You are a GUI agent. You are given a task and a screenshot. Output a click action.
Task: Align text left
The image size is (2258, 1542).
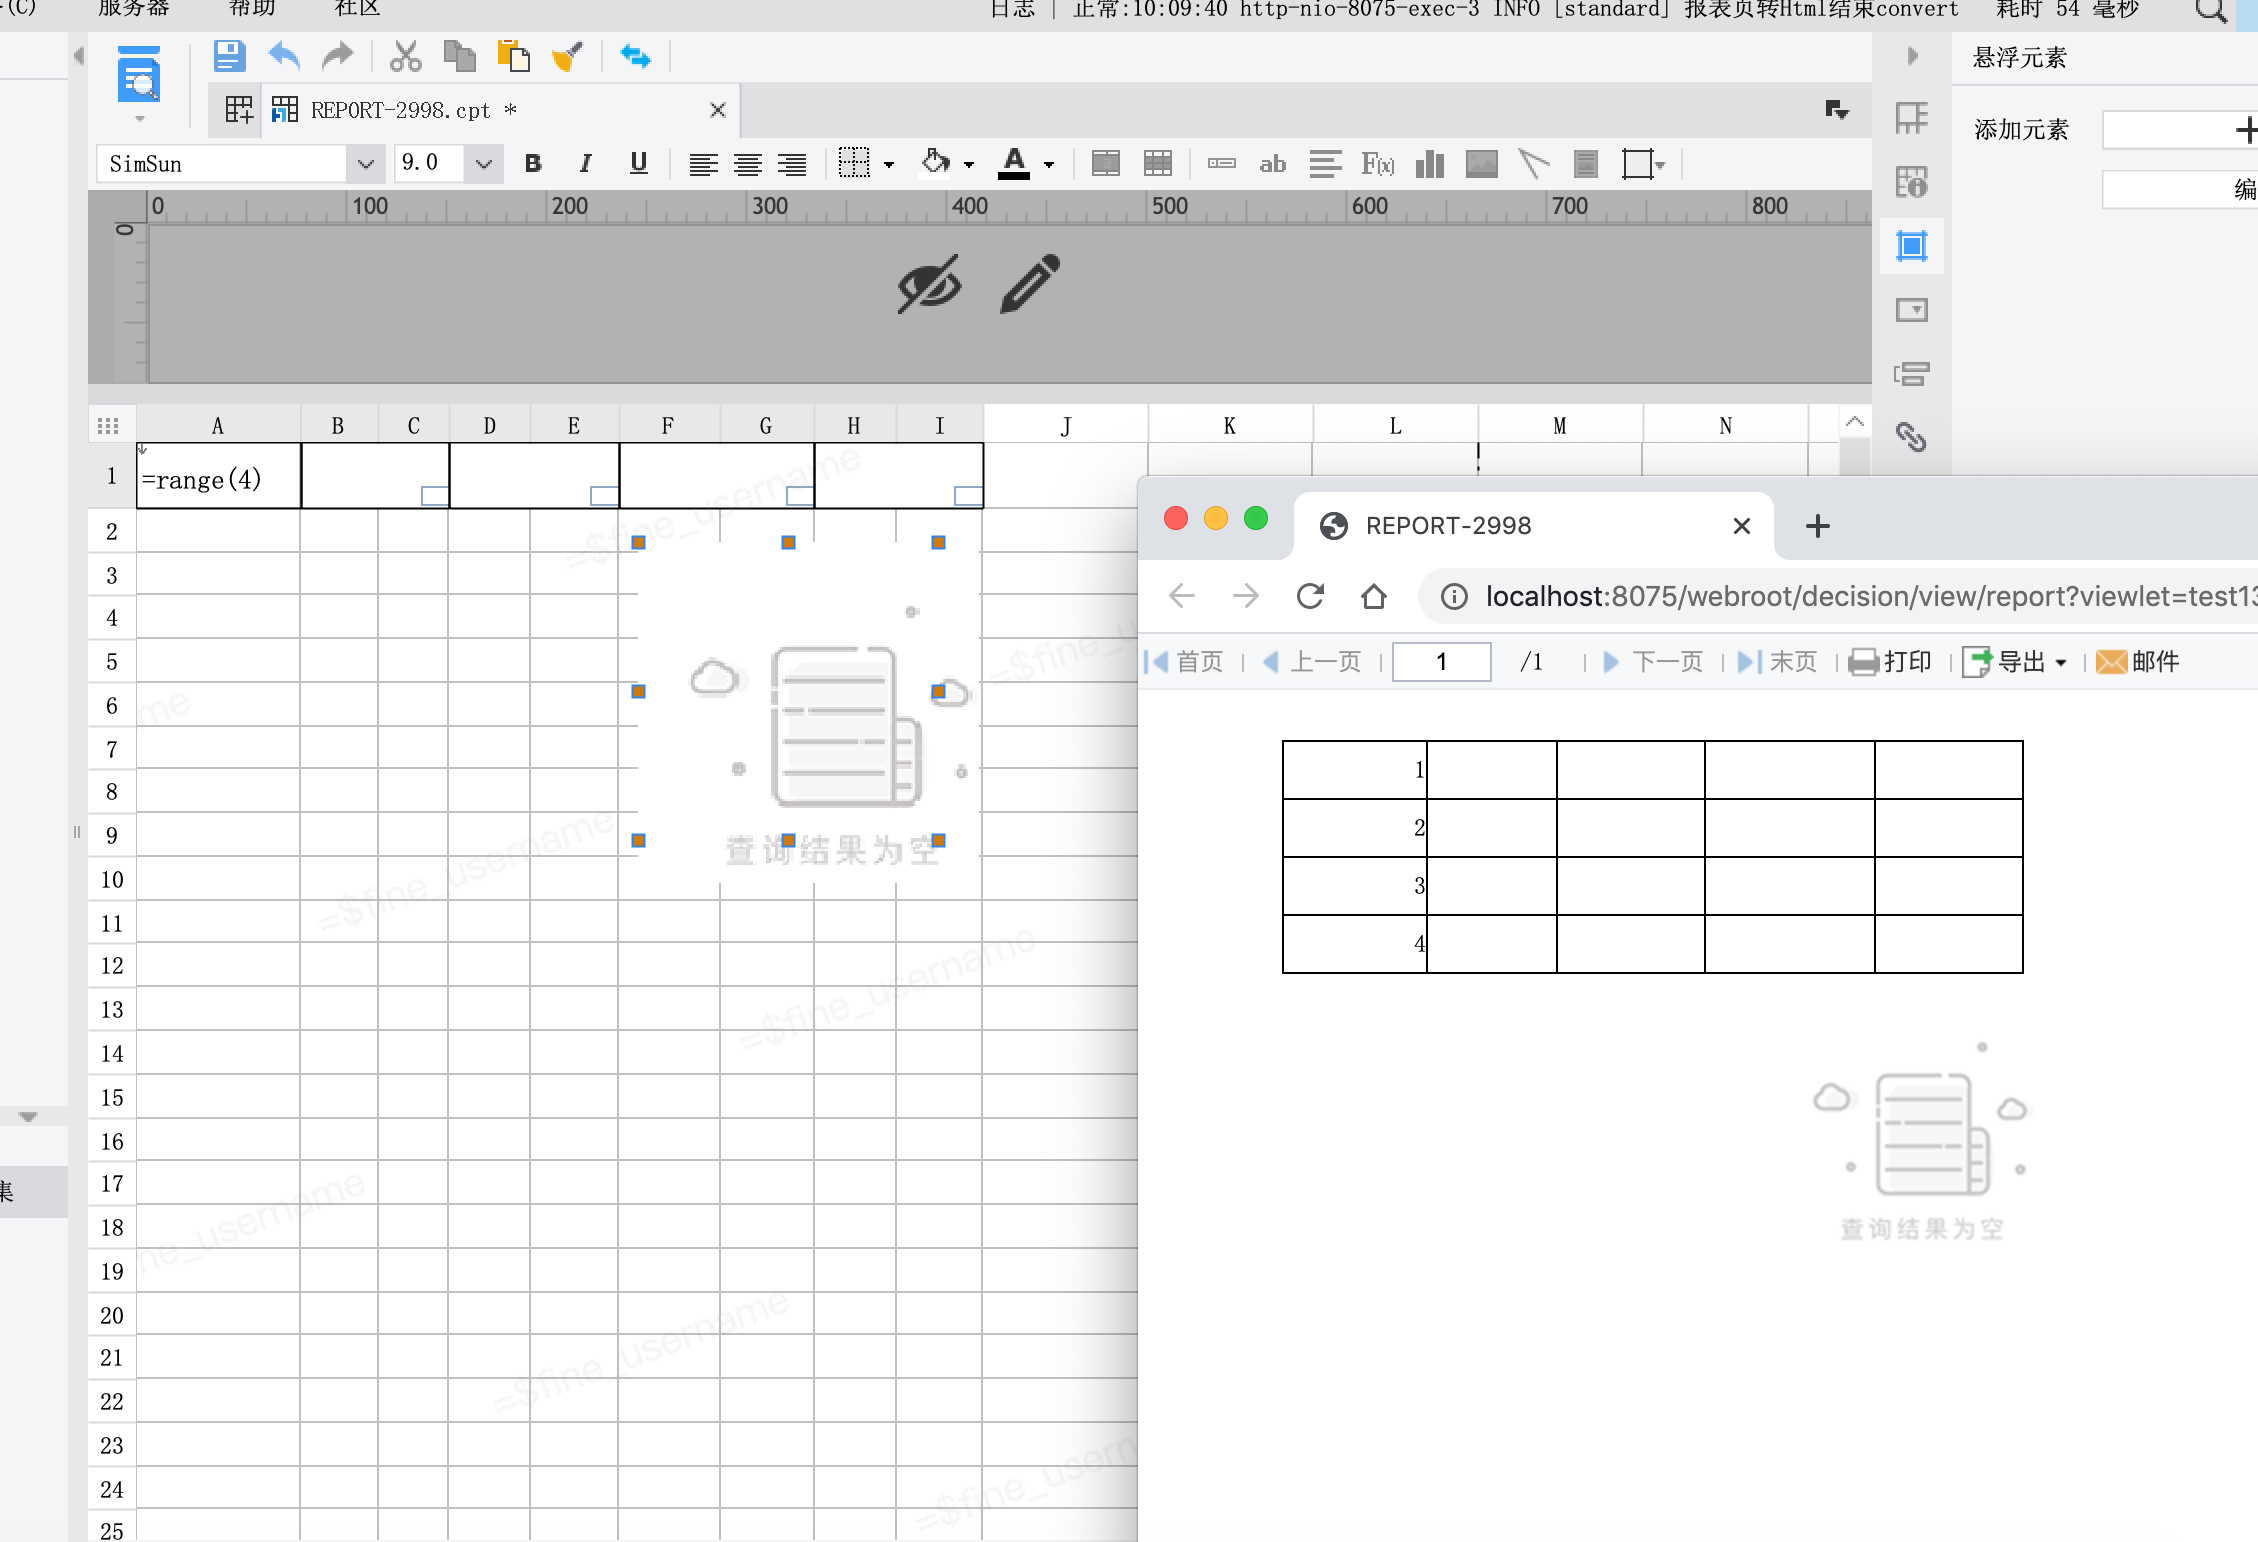click(x=703, y=164)
